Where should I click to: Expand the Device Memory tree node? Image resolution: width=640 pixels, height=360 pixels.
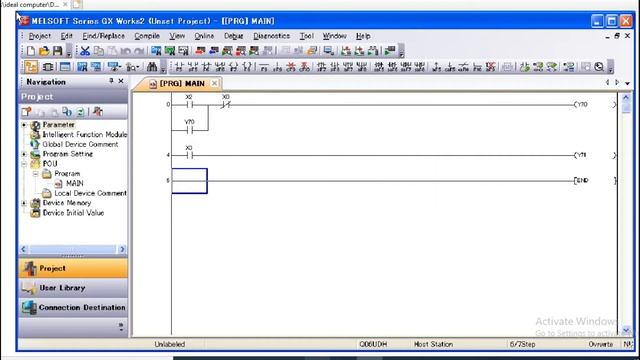pos(24,203)
